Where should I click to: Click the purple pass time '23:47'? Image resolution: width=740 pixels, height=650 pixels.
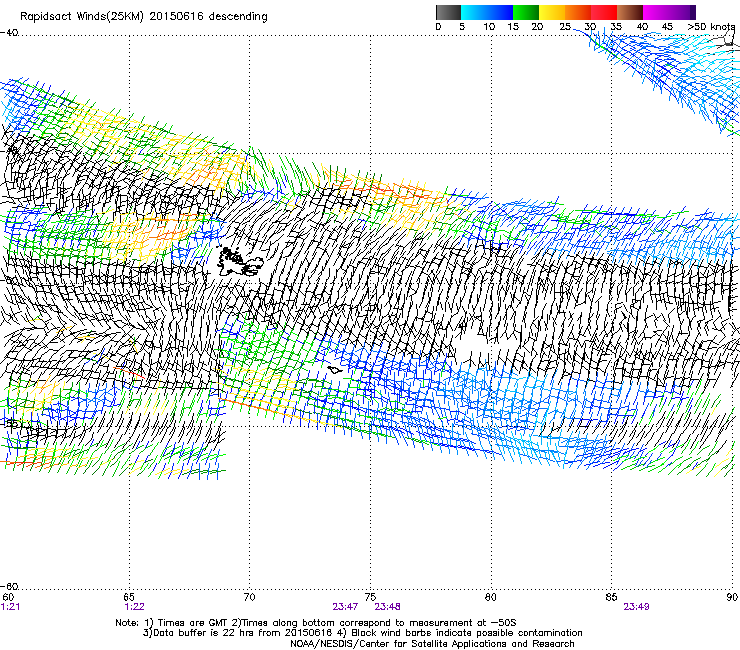click(x=345, y=607)
